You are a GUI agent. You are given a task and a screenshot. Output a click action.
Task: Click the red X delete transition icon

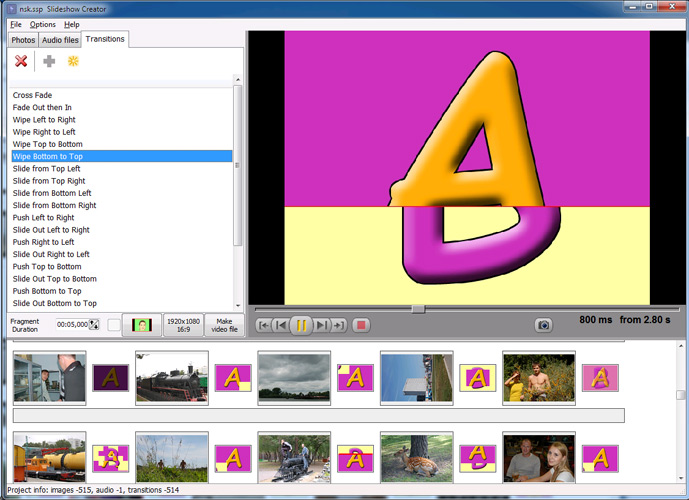21,62
